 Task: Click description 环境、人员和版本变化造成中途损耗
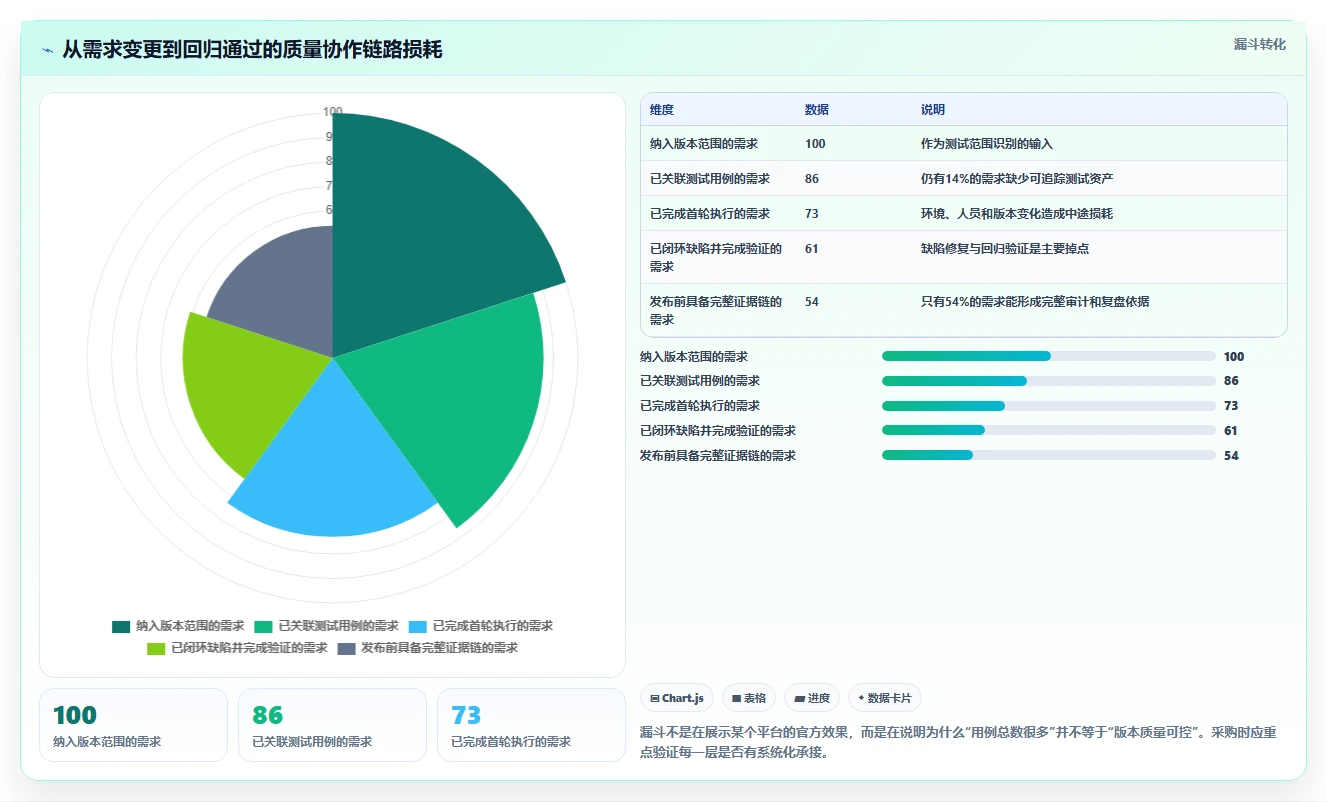point(1017,214)
